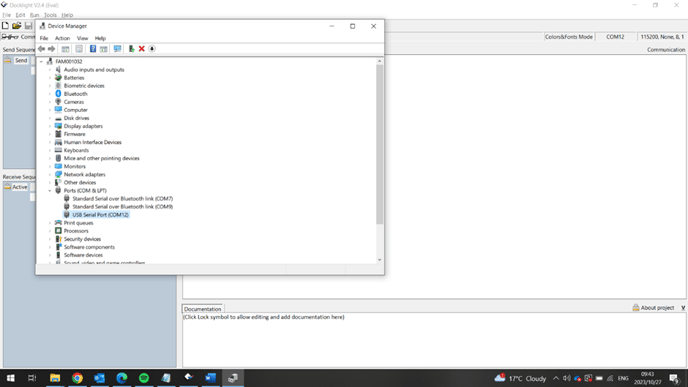Click the scan for hardware changes monitor icon
The image size is (688, 387).
(x=117, y=49)
